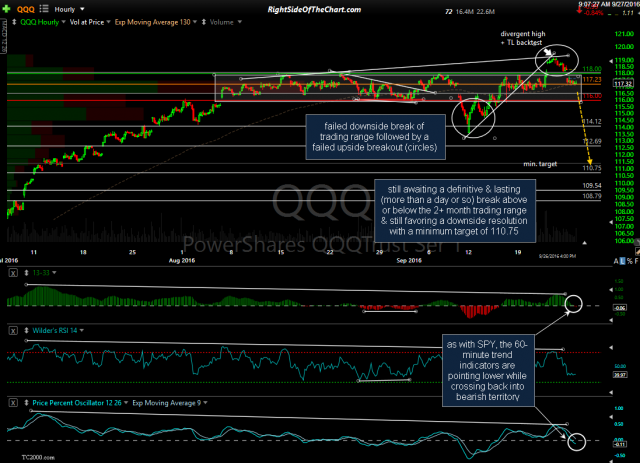Click the orange QQQ ticker symbol
This screenshot has width=640, height=463.
pos(26,9)
